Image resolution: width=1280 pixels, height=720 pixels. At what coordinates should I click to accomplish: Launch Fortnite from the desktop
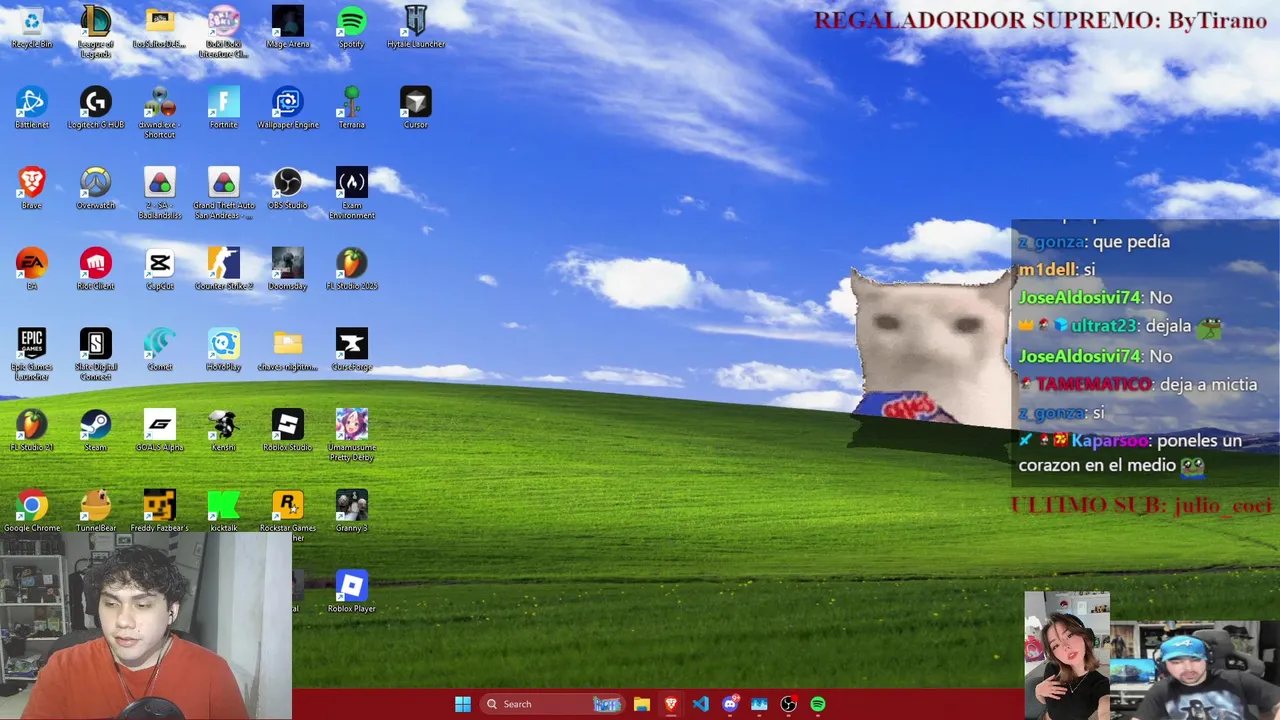tap(224, 108)
